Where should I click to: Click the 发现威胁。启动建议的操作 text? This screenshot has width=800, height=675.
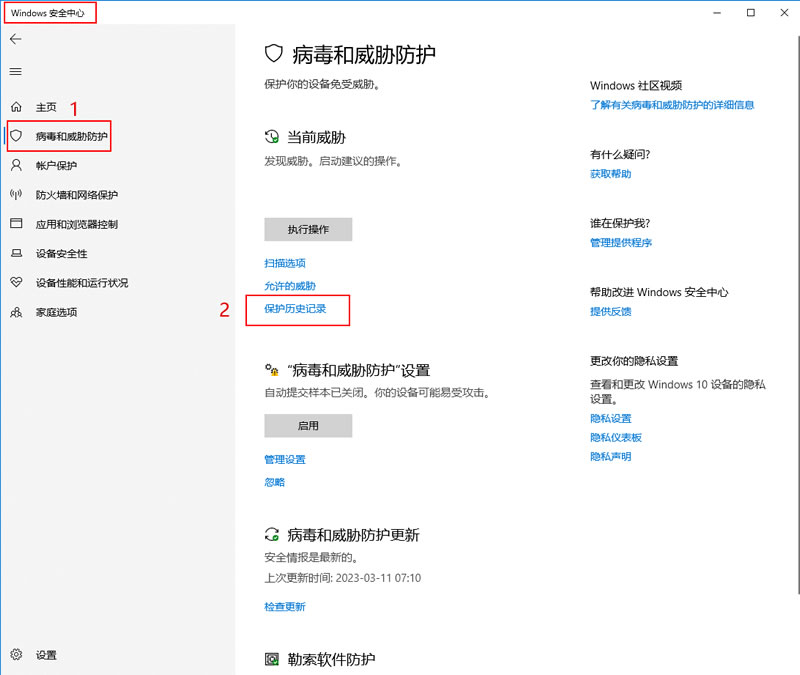click(333, 161)
